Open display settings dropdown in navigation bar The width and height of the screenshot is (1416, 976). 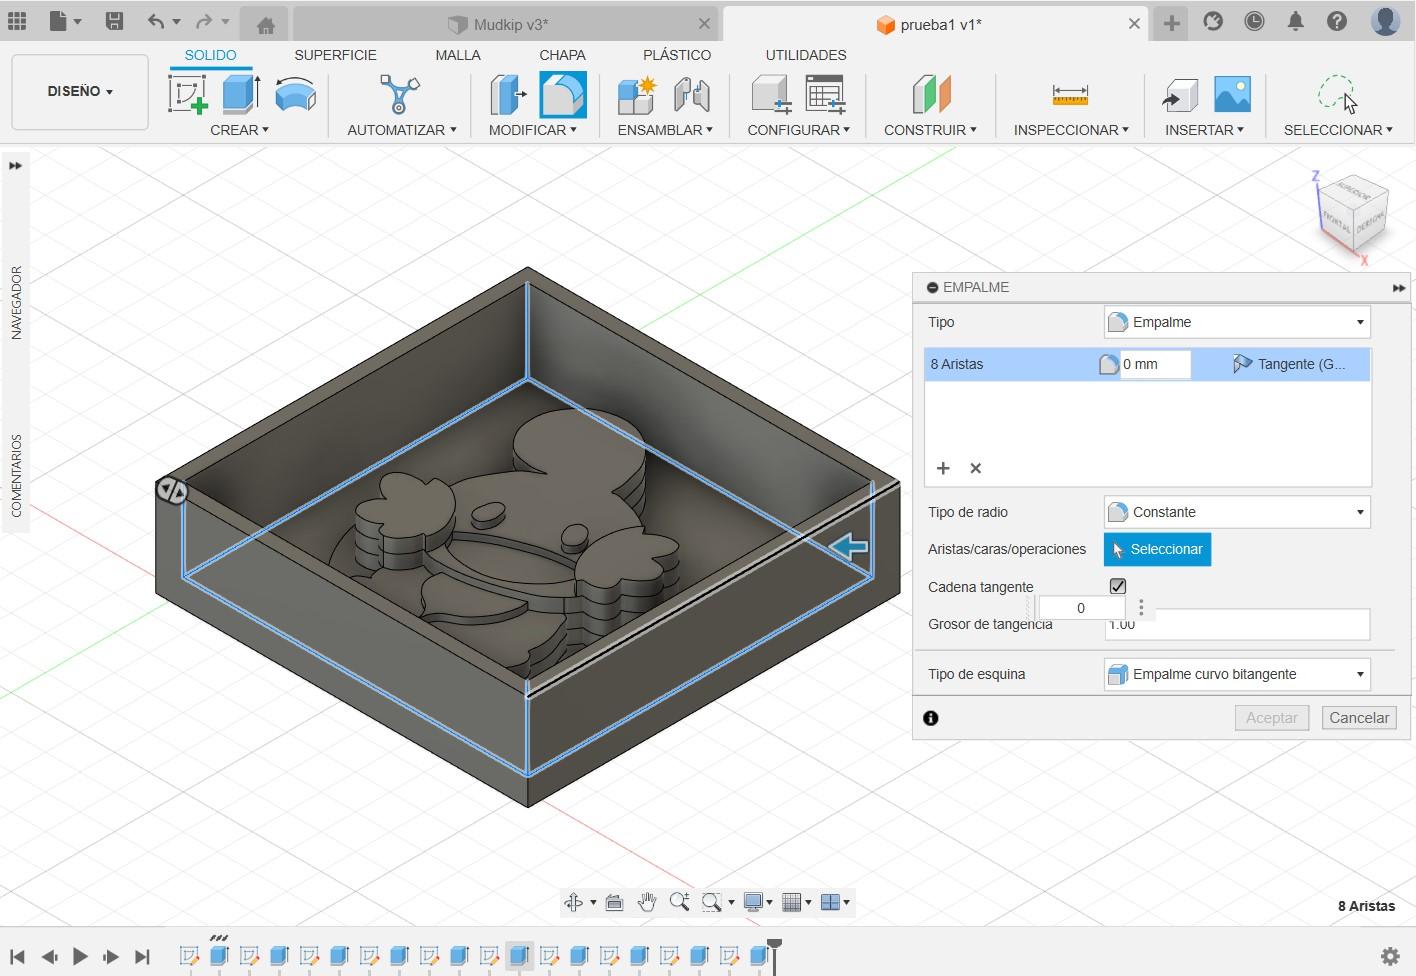coord(758,902)
